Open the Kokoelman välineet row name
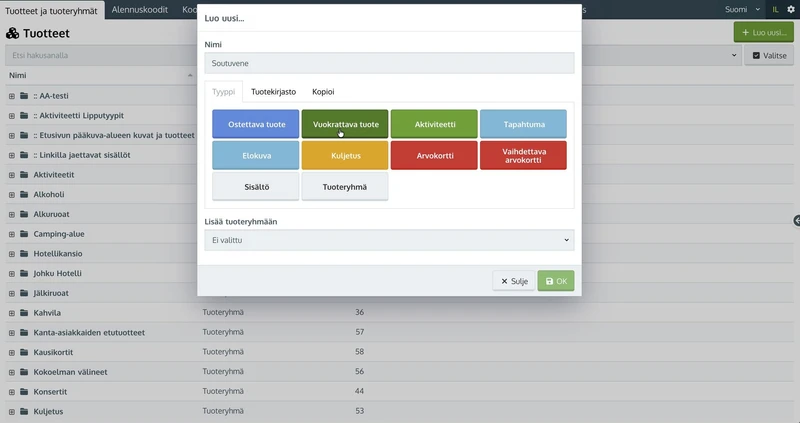The image size is (800, 423). click(70, 372)
